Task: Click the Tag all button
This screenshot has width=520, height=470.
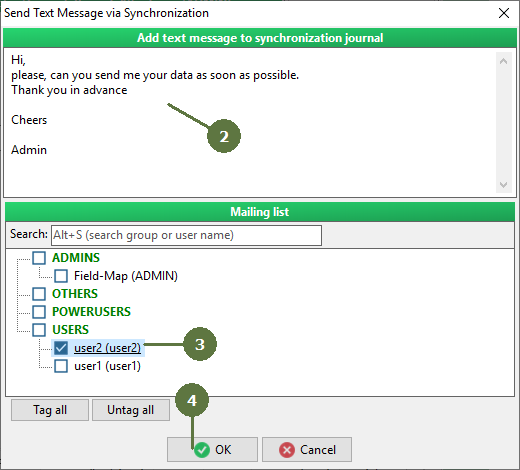Action: point(50,410)
